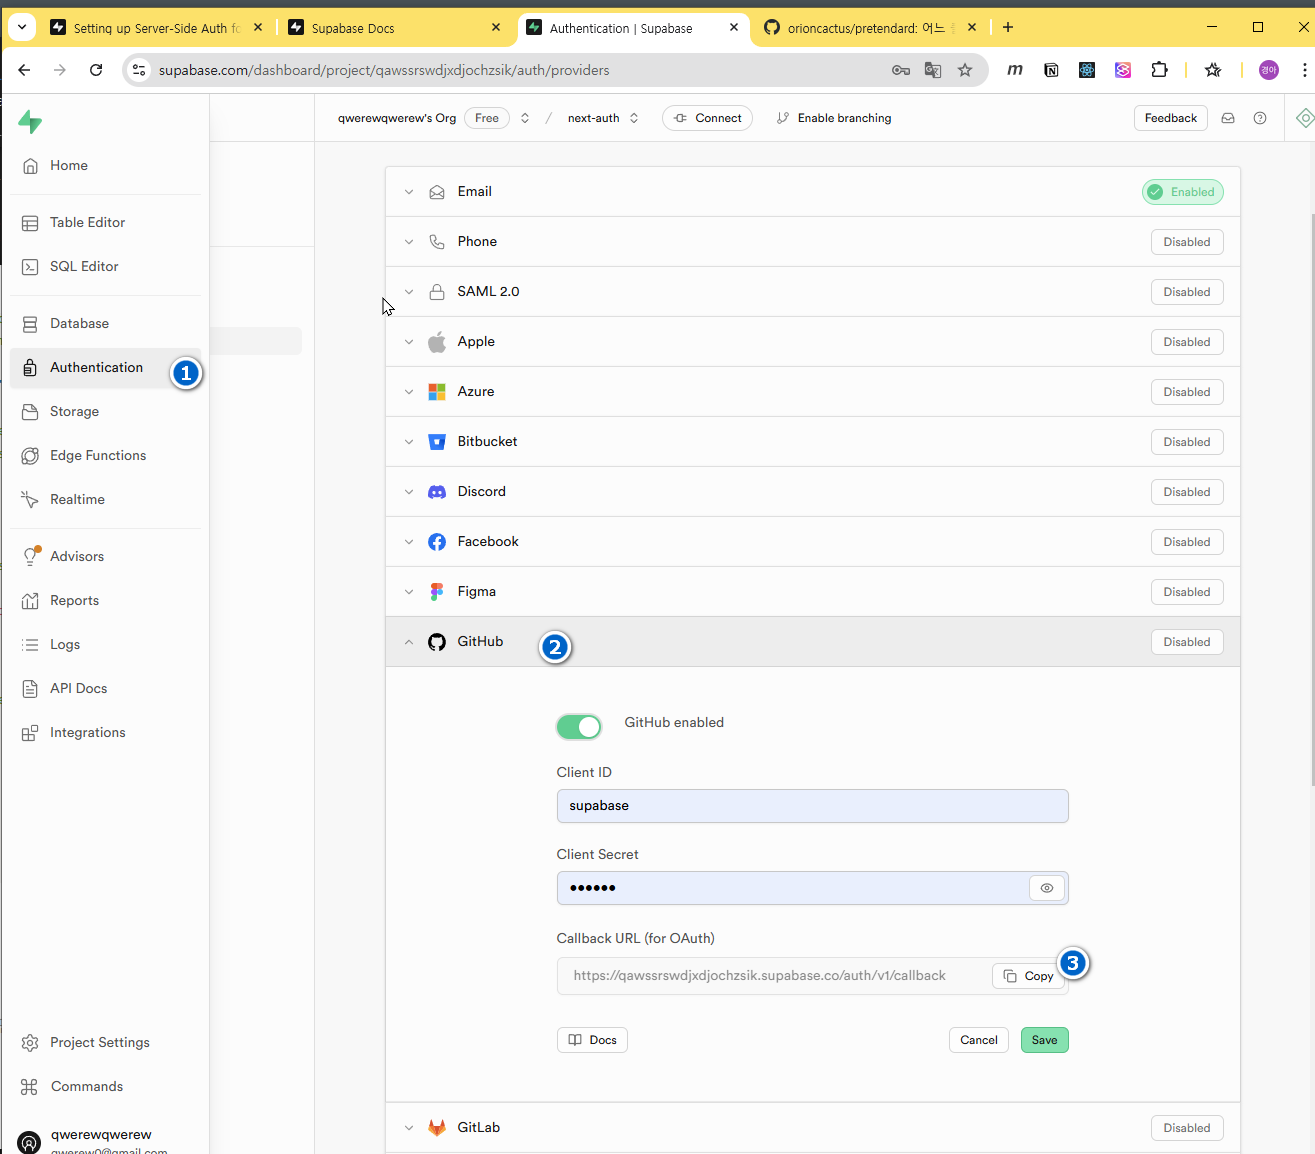Viewport: 1315px width, 1154px height.
Task: Open SQL Editor from the sidebar
Action: (84, 267)
